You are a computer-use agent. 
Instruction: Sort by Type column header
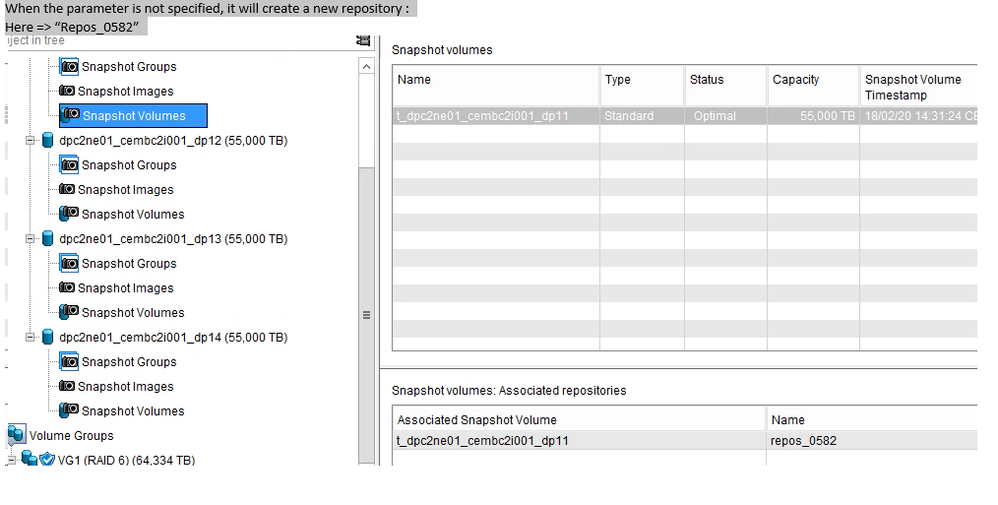point(642,86)
